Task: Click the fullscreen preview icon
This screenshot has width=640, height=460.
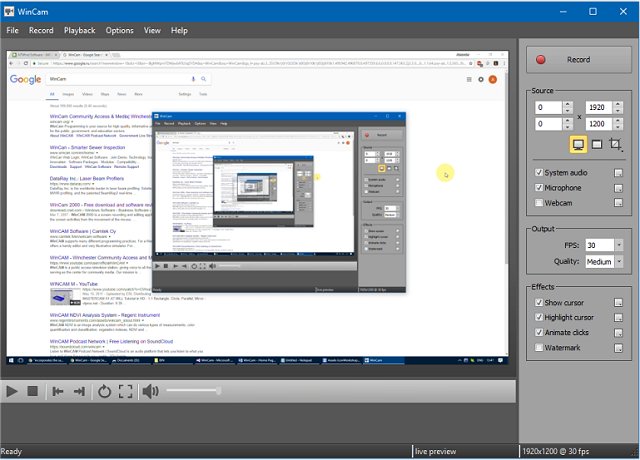Action: point(126,391)
